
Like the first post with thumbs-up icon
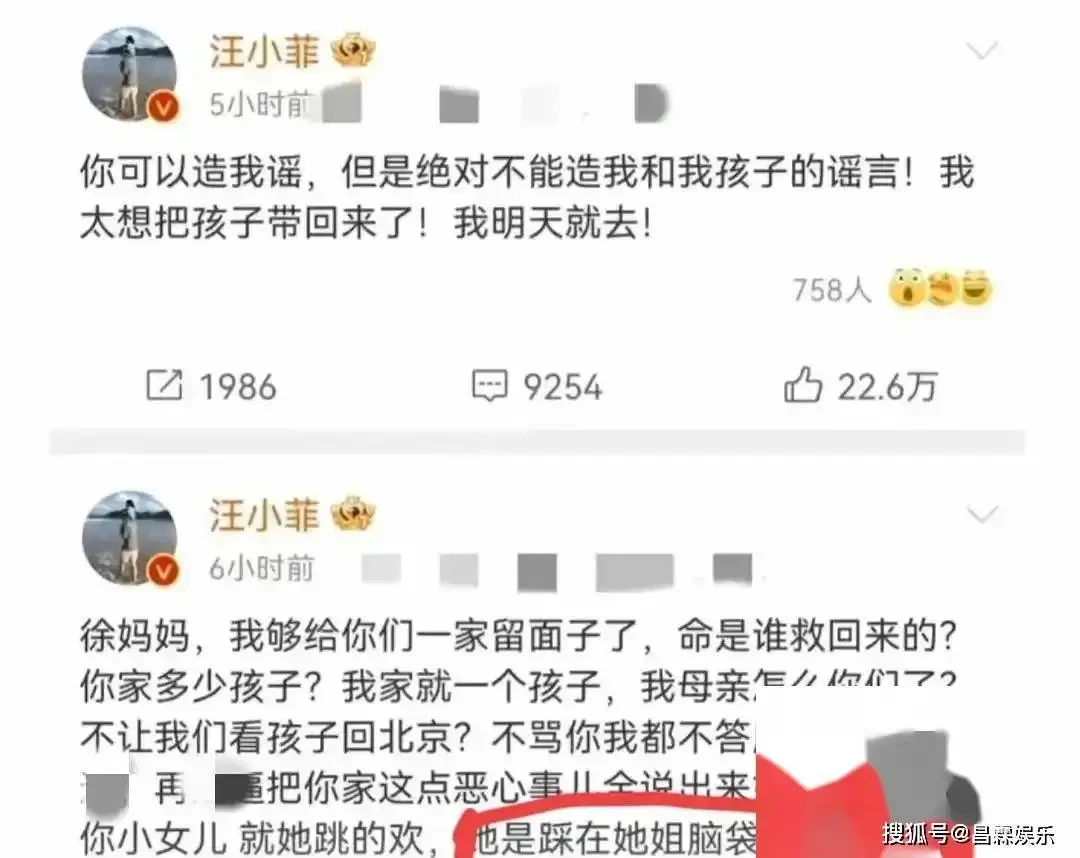[803, 384]
